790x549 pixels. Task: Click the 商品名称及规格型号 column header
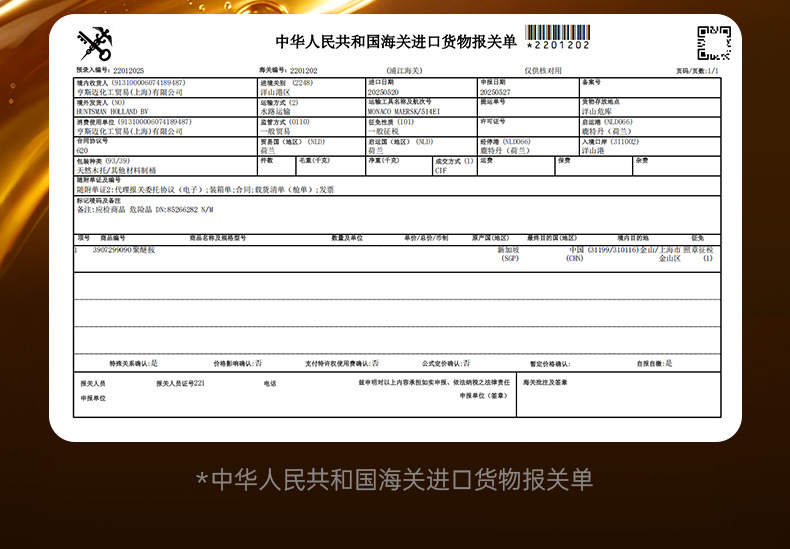[x=218, y=238]
